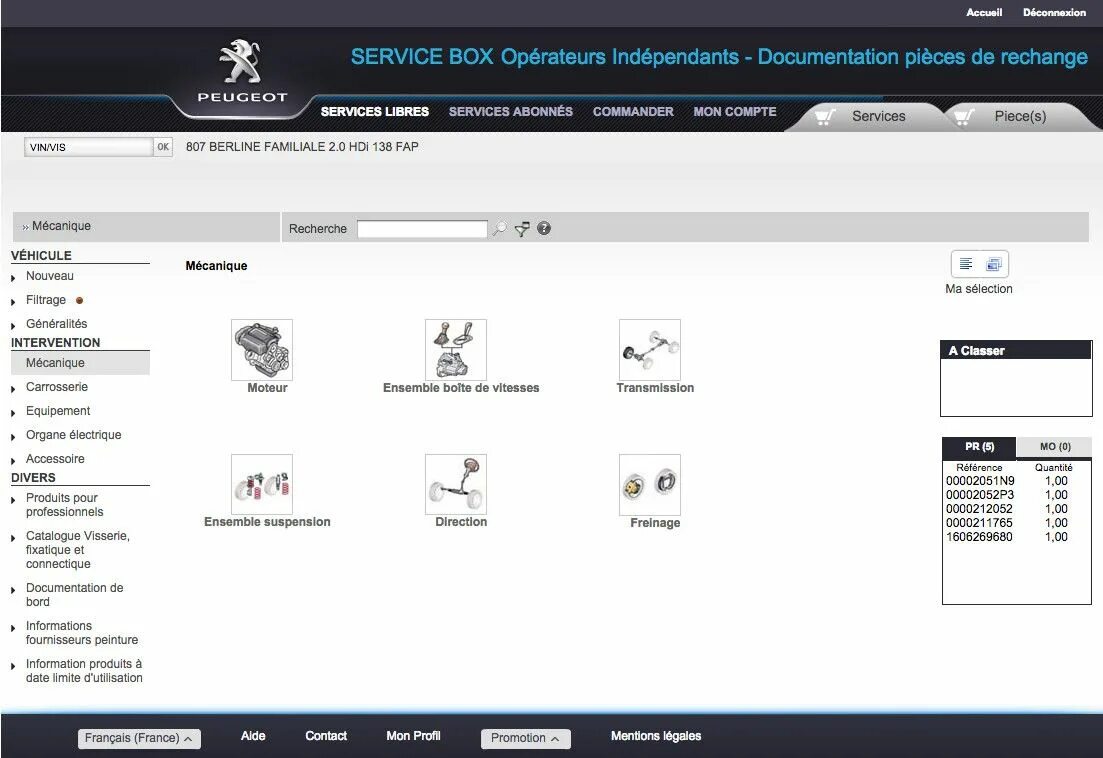The height and width of the screenshot is (758, 1103).
Task: Click the OK button next to VIN/VIS
Action: (163, 147)
